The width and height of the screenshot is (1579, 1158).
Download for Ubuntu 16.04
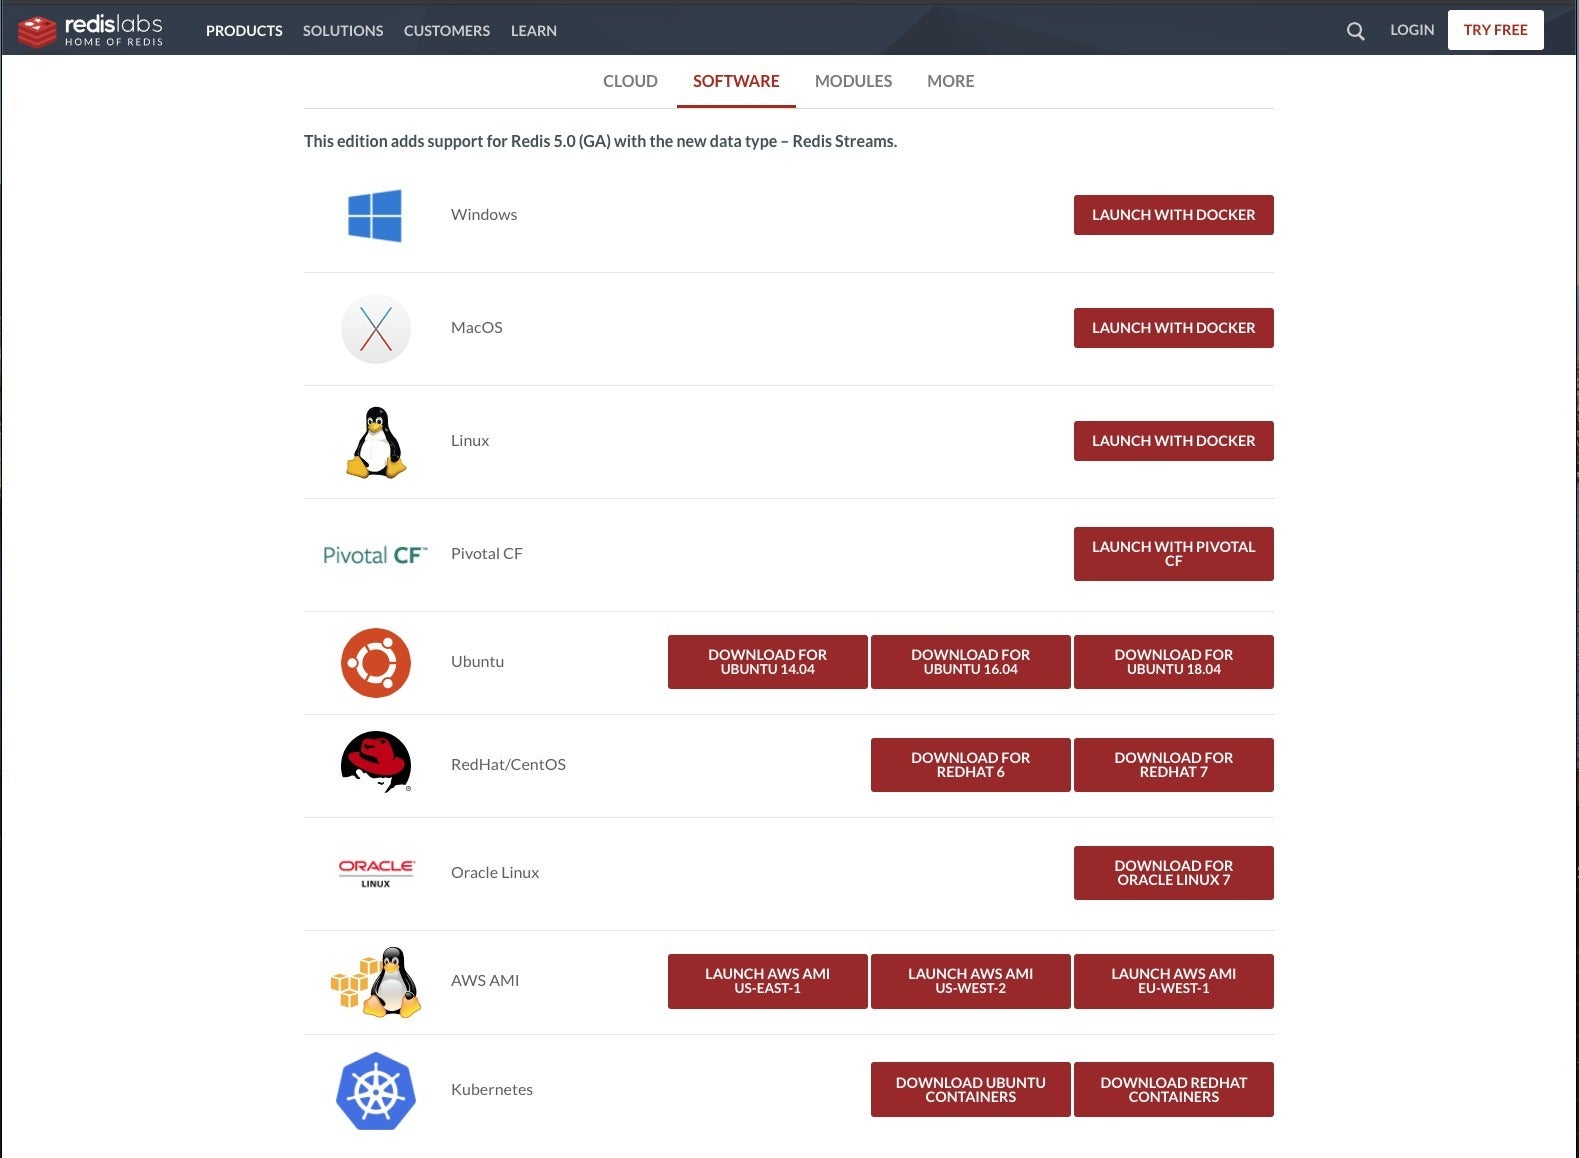click(970, 662)
